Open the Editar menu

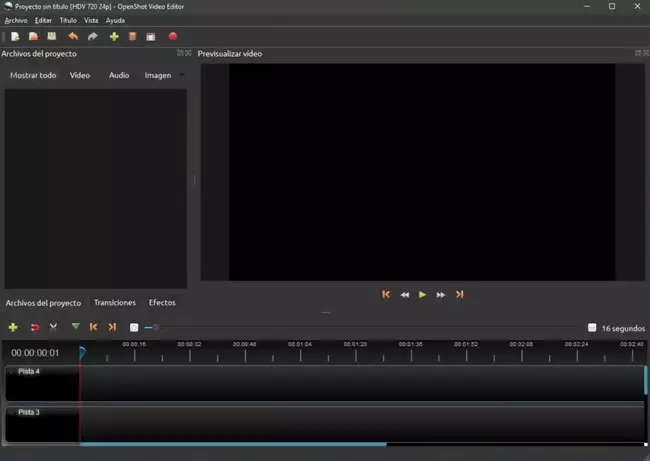pyautogui.click(x=43, y=20)
